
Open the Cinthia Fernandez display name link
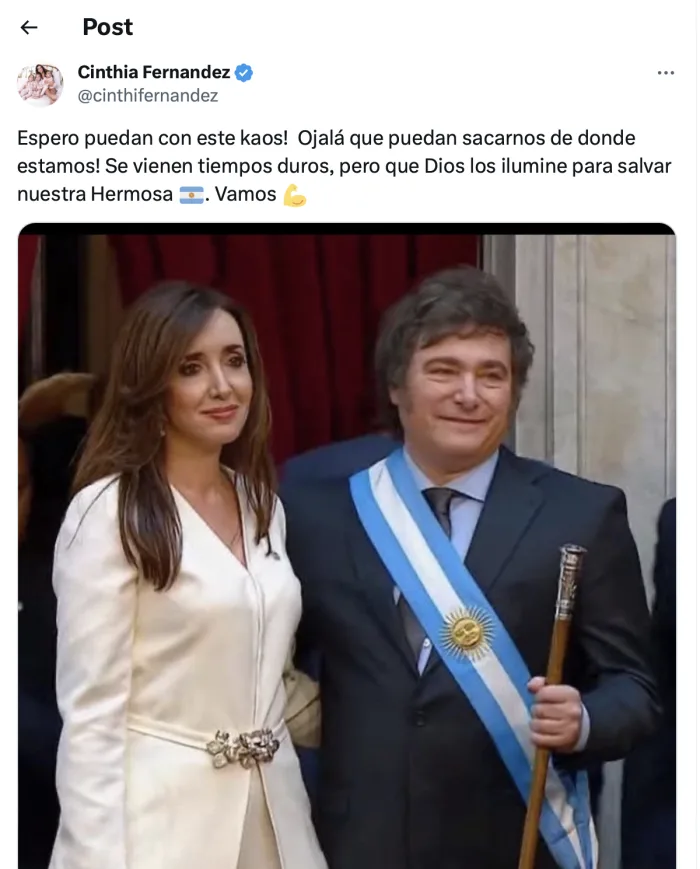click(154, 72)
